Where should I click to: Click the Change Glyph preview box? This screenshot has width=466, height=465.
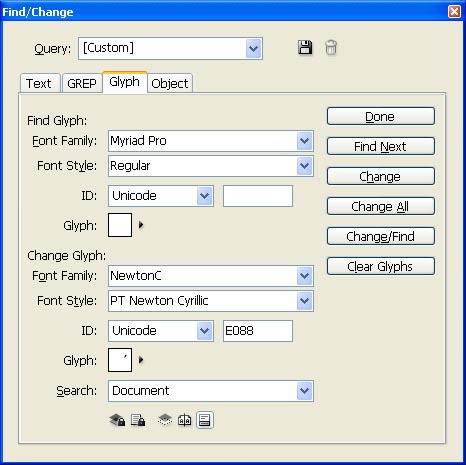tap(120, 360)
